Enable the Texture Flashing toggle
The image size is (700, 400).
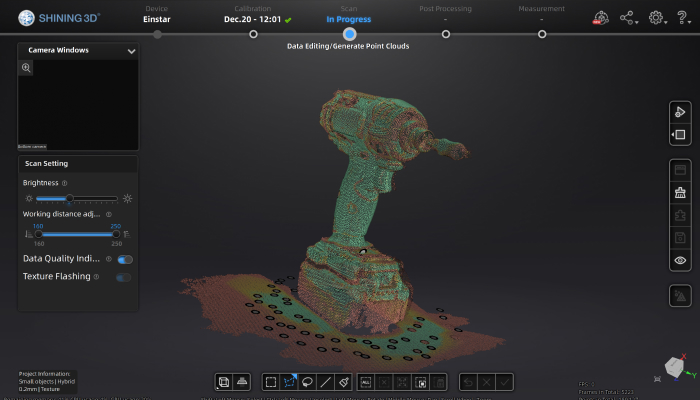coord(124,277)
